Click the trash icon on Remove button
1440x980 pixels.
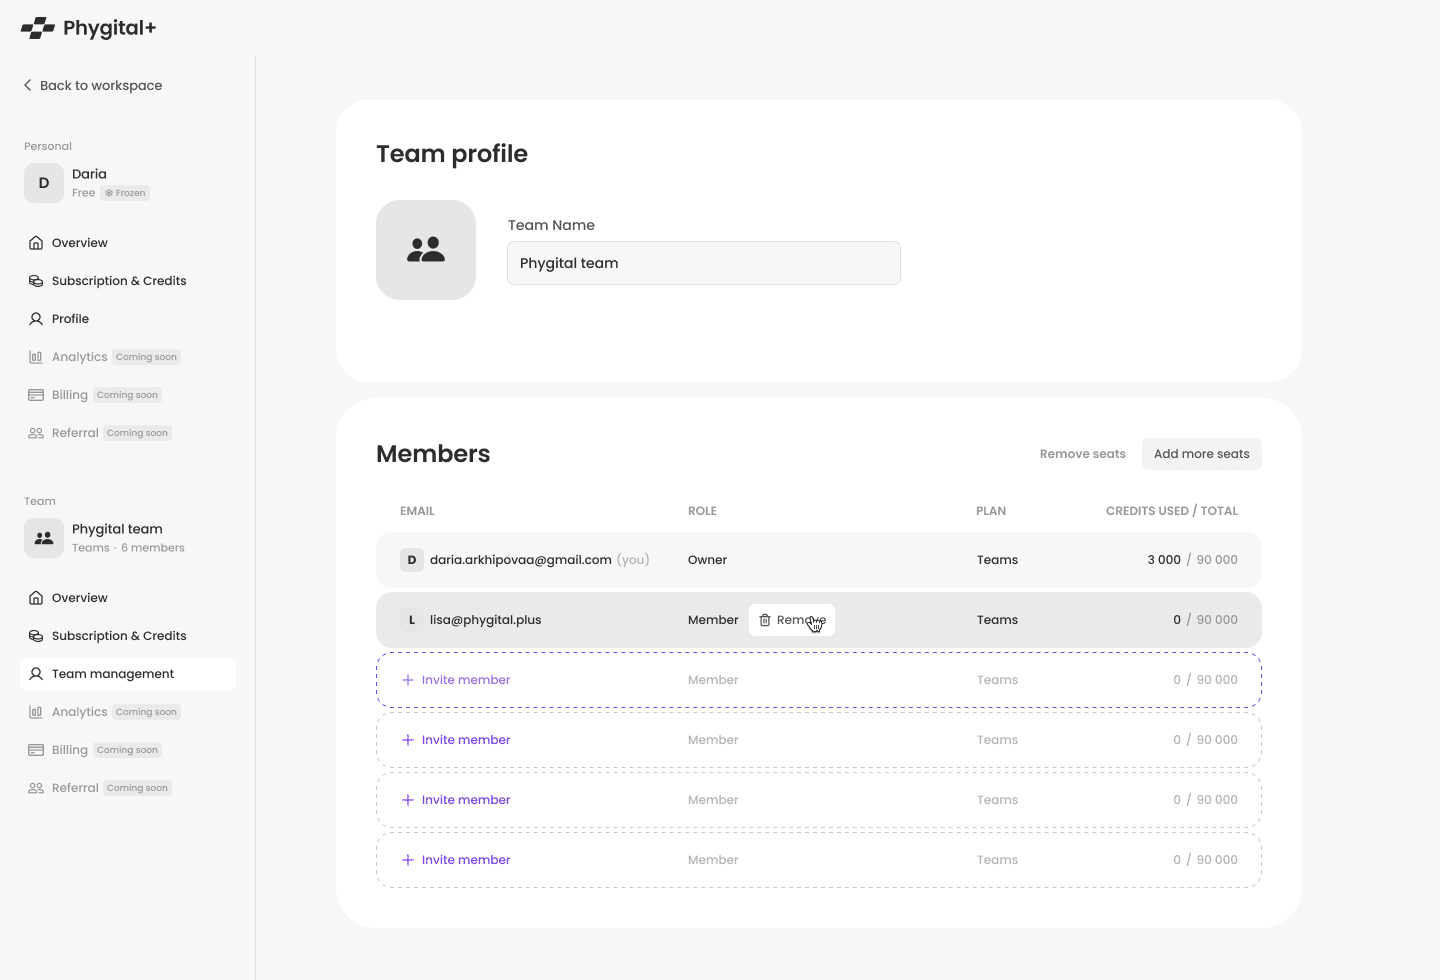765,620
